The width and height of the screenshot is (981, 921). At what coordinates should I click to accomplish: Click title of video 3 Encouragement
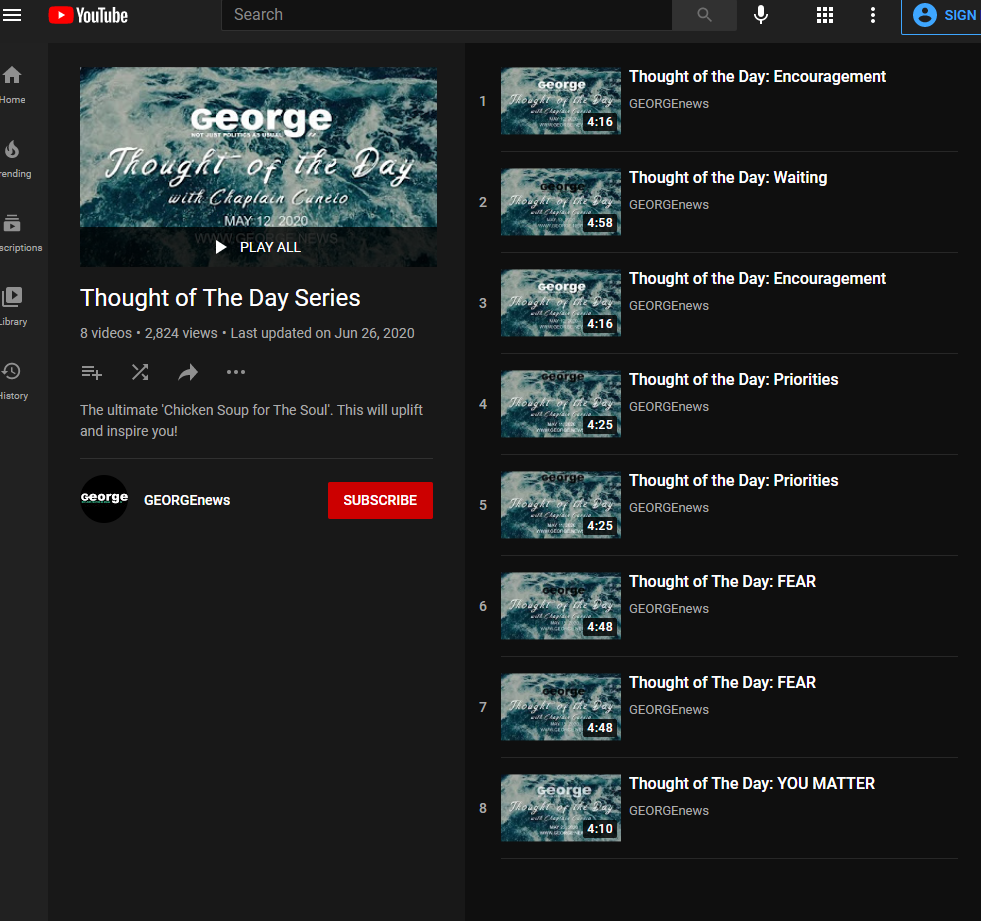tap(757, 278)
